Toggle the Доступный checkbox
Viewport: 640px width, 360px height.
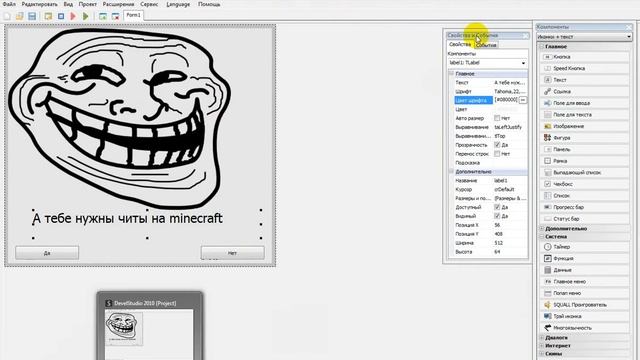click(x=497, y=207)
